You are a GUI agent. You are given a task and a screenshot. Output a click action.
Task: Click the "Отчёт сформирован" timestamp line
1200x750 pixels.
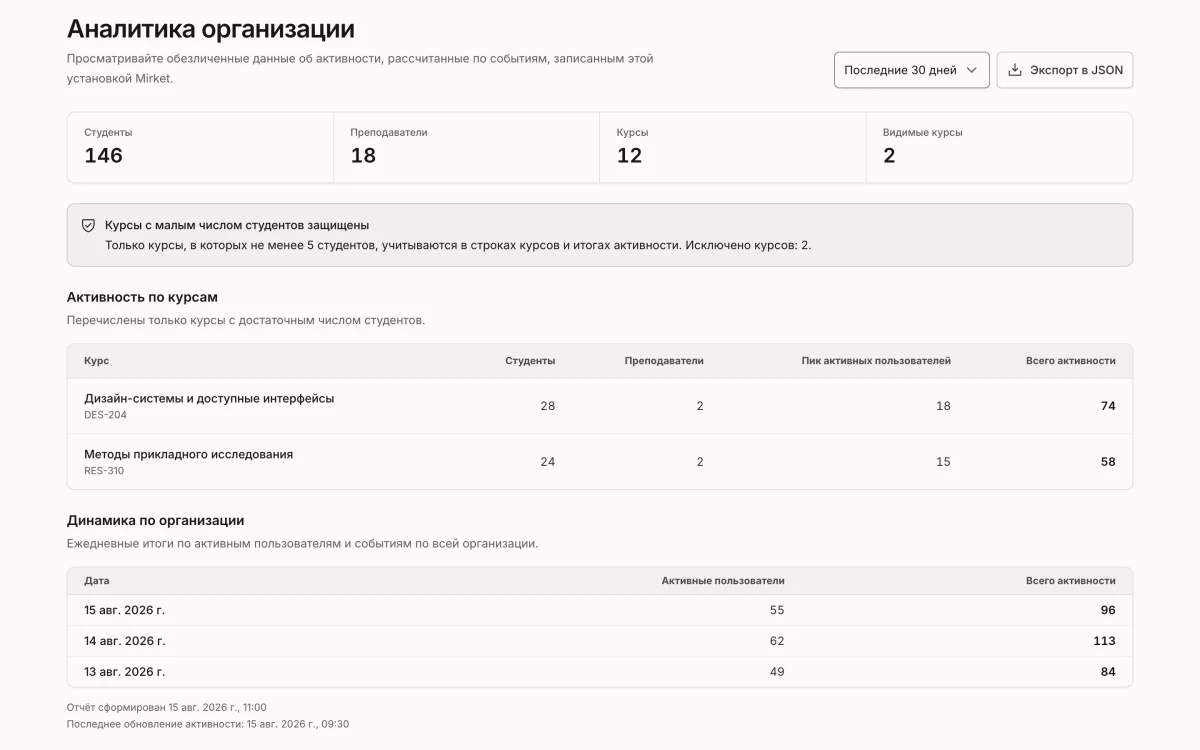pyautogui.click(x=167, y=707)
